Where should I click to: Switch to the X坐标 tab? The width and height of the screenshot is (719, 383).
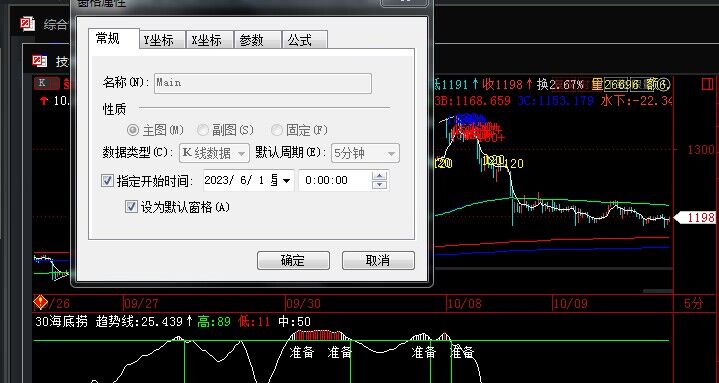coord(210,40)
